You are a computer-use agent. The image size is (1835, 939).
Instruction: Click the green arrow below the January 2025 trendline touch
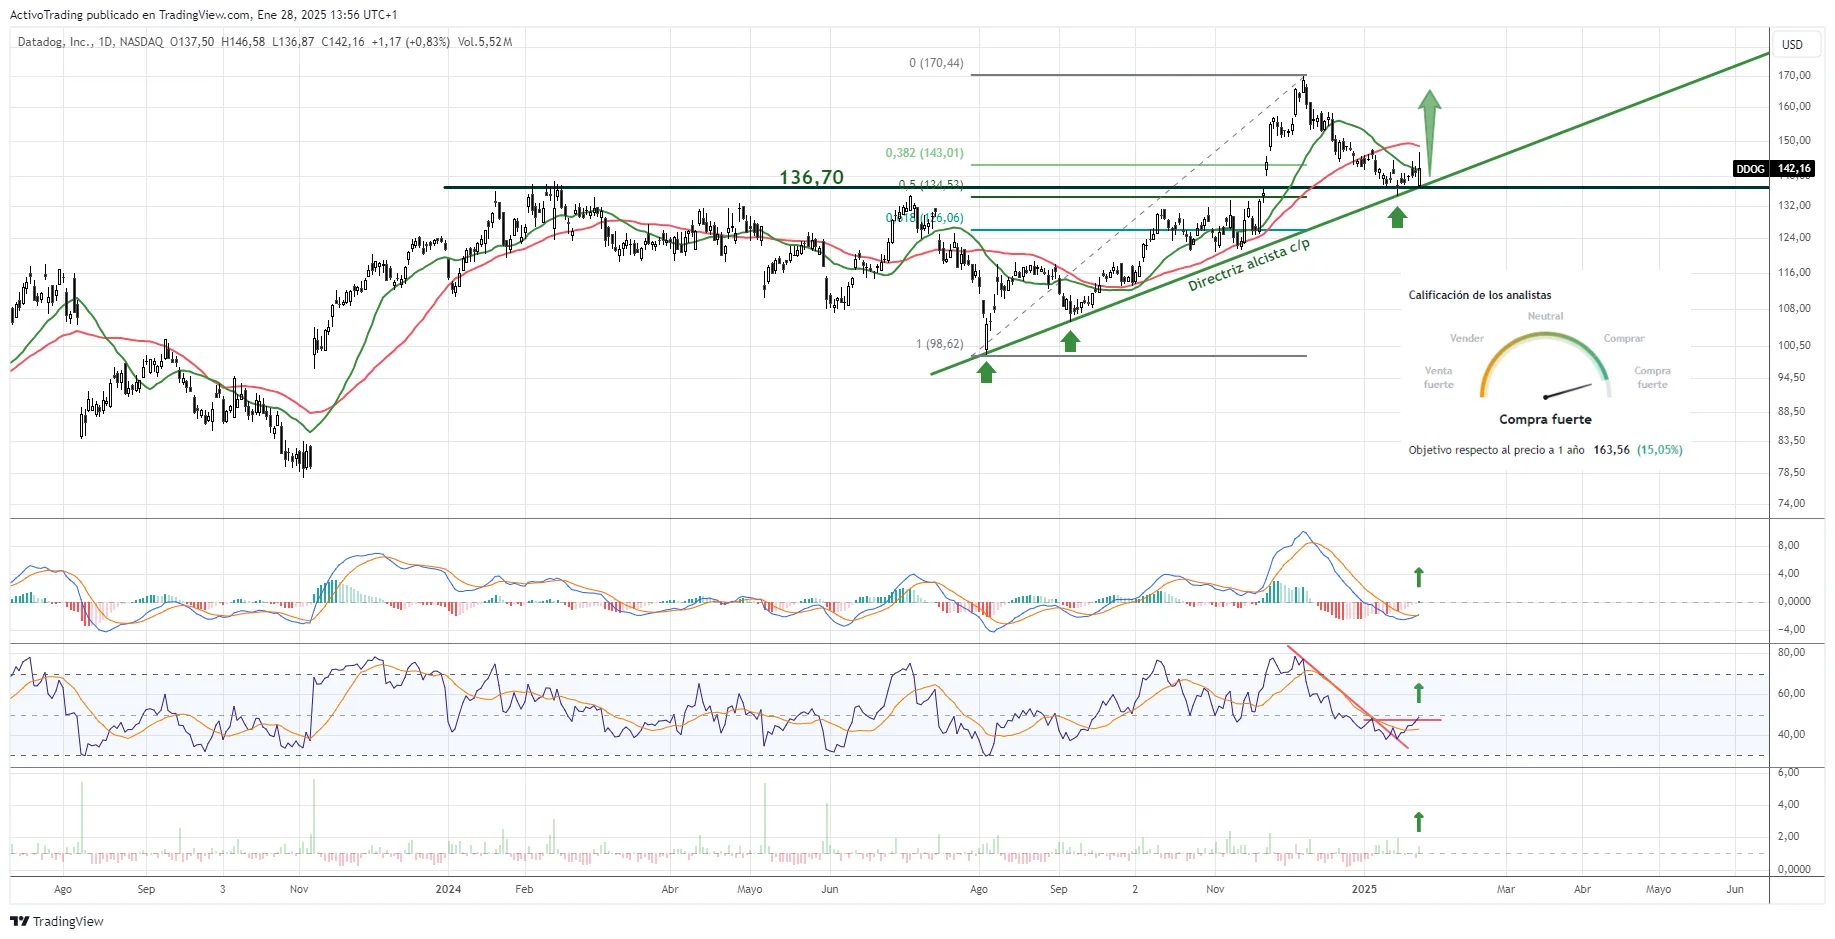pyautogui.click(x=1397, y=216)
